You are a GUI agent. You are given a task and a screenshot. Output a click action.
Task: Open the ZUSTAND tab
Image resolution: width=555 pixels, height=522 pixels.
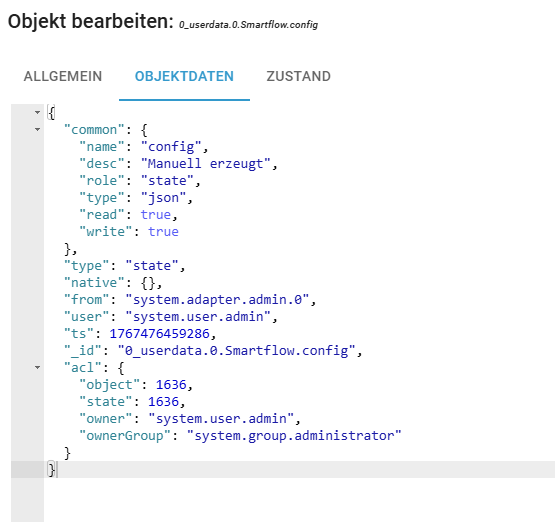298,76
